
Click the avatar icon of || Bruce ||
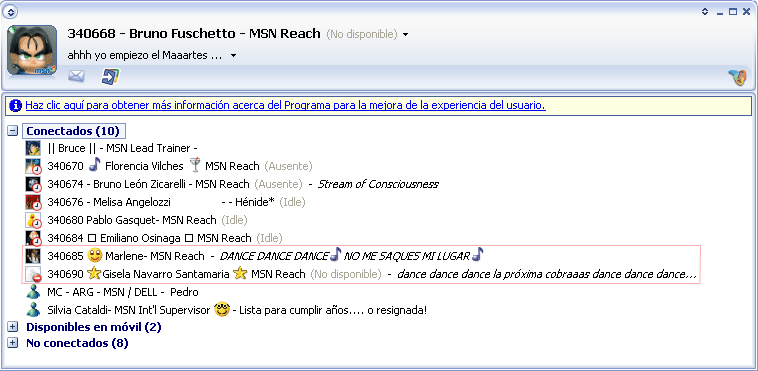click(33, 148)
